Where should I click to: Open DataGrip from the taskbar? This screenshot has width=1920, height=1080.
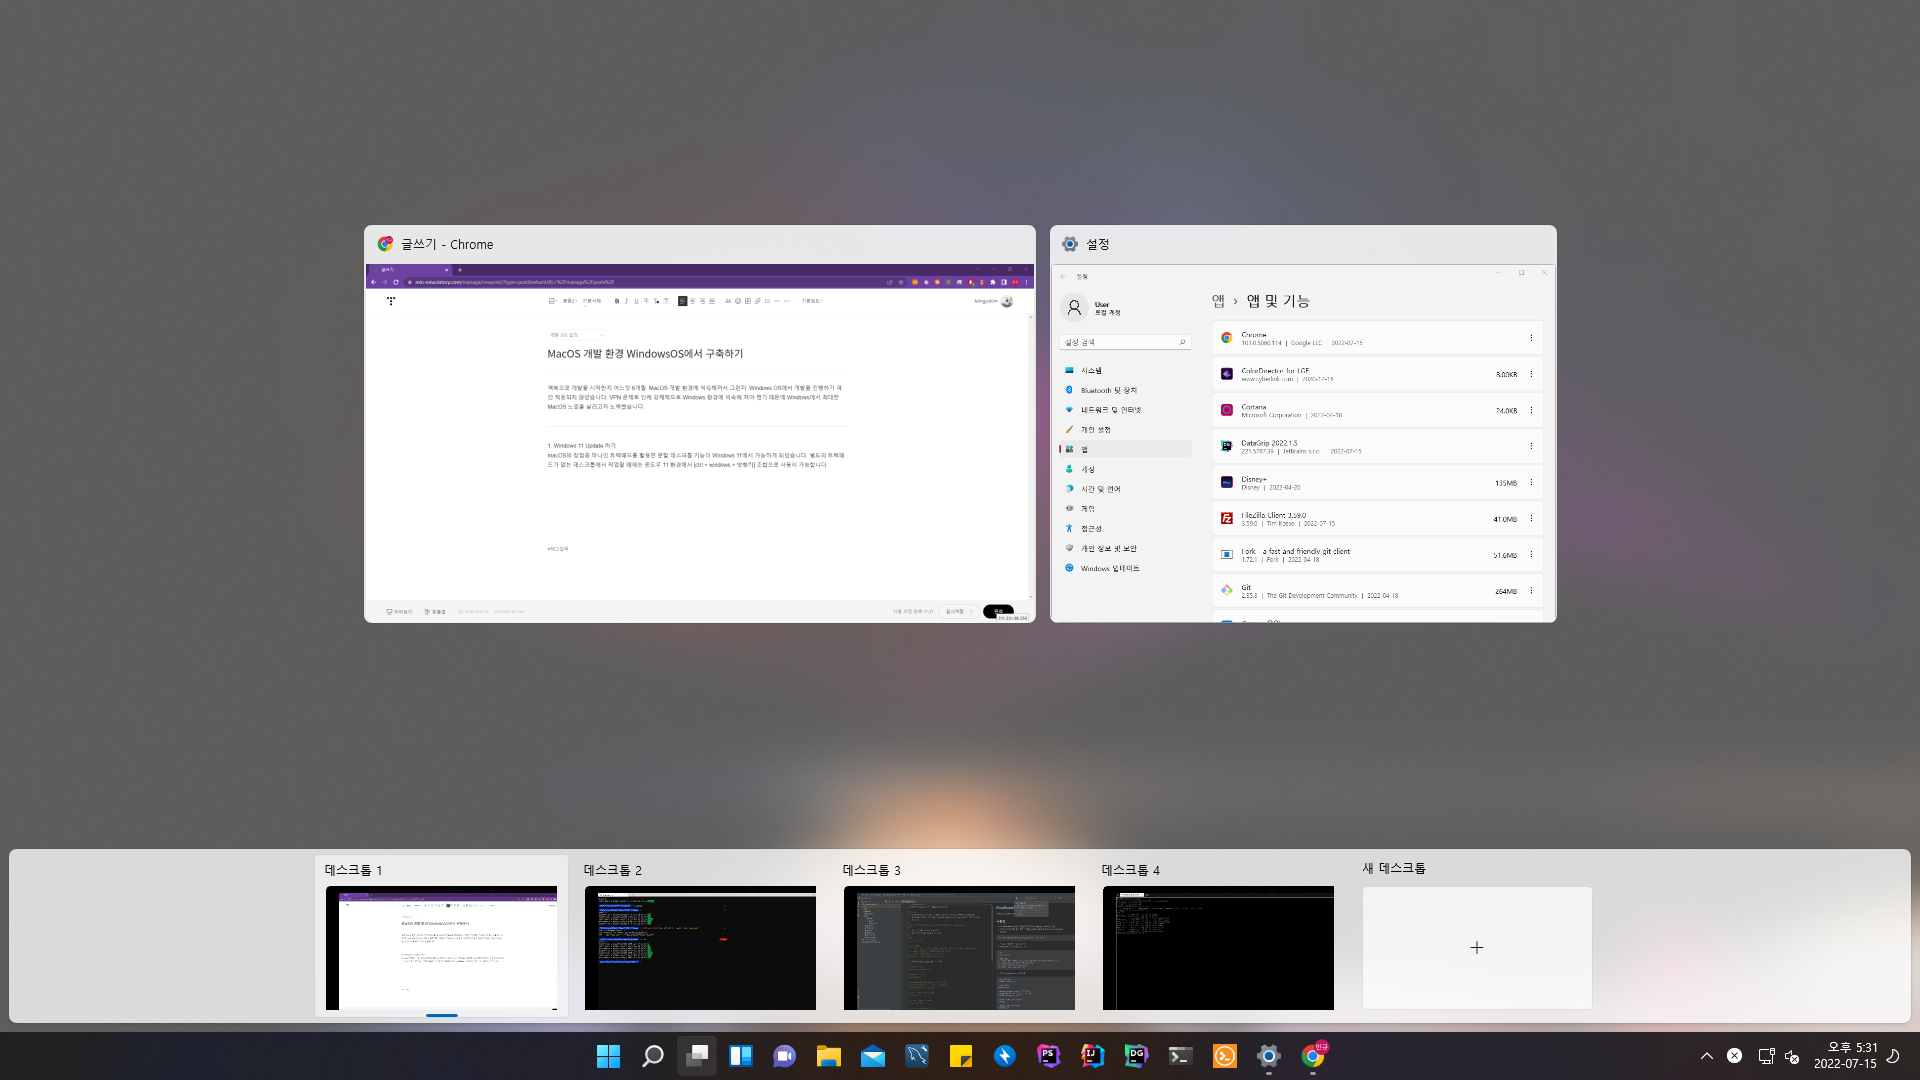pyautogui.click(x=1136, y=1056)
